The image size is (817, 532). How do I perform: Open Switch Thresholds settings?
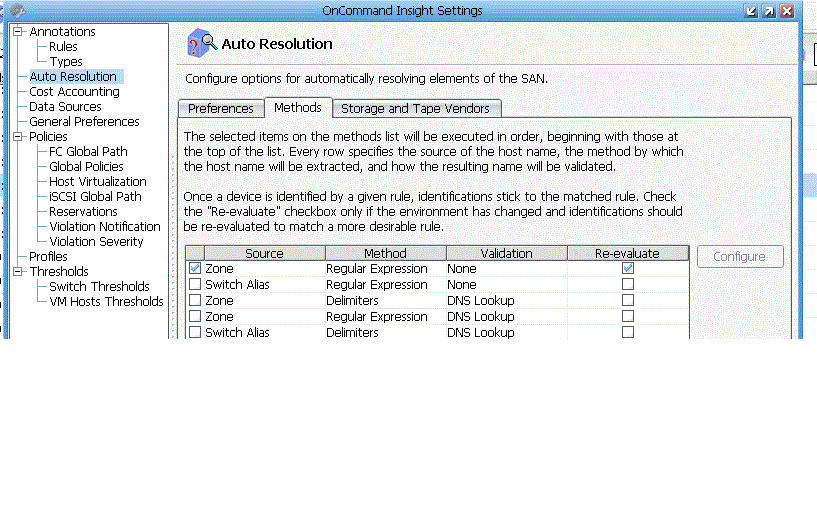[99, 287]
